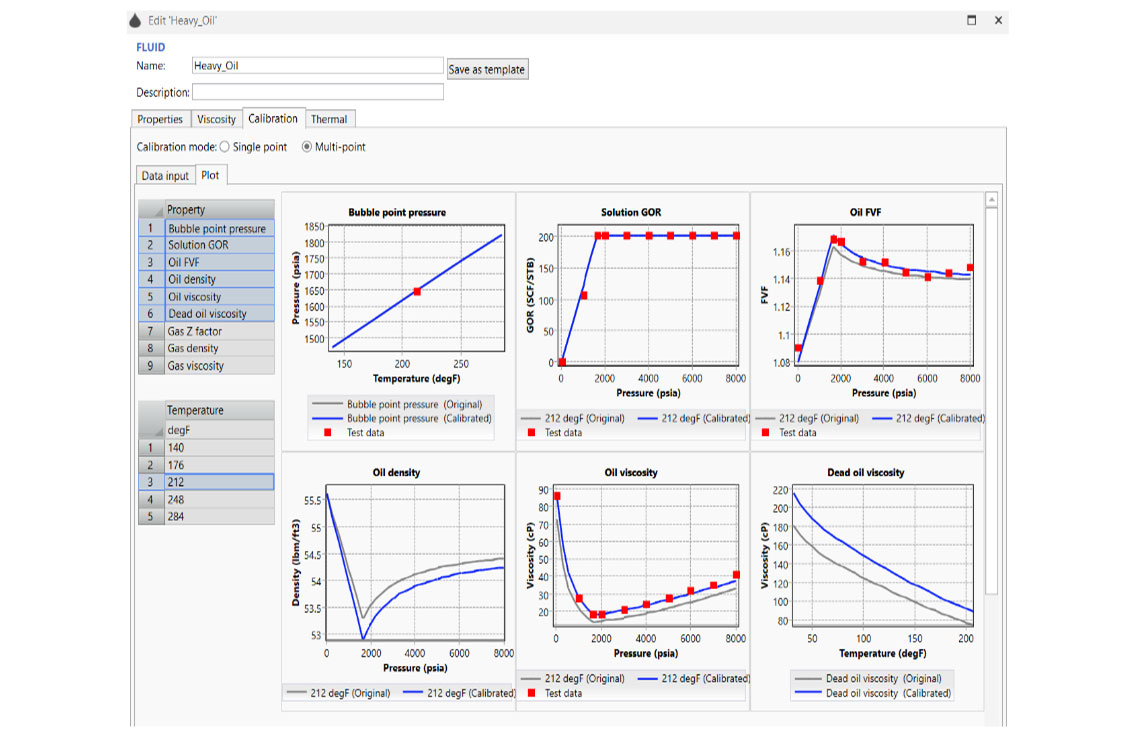Click the scrollbar up arrow in the plot panel
The height and width of the screenshot is (730, 1130).
pos(991,201)
